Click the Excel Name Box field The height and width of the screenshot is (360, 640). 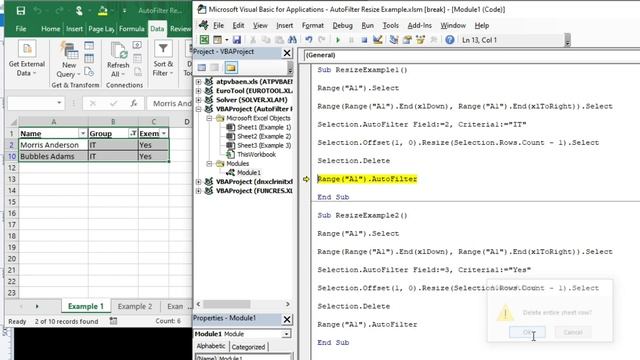pyautogui.click(x=36, y=103)
